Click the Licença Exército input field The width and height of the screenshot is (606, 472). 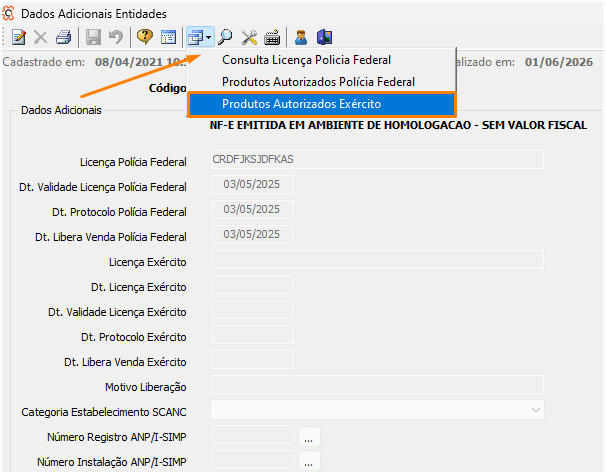point(377,259)
